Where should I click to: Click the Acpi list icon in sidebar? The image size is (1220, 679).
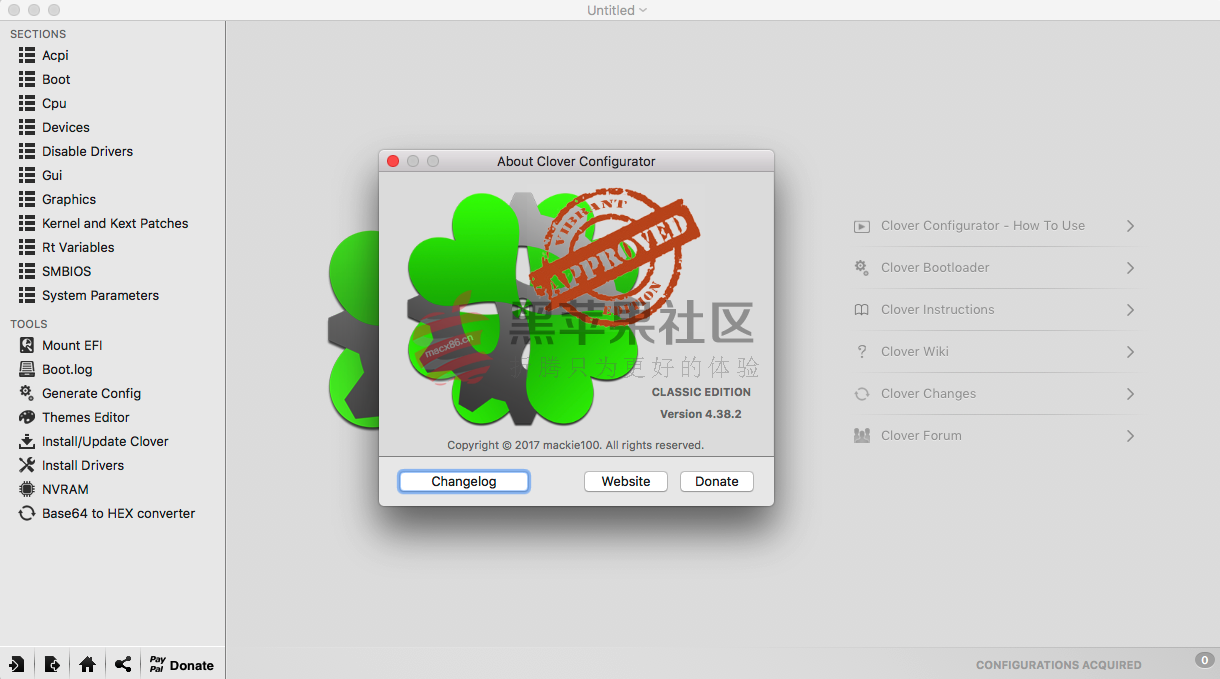27,55
